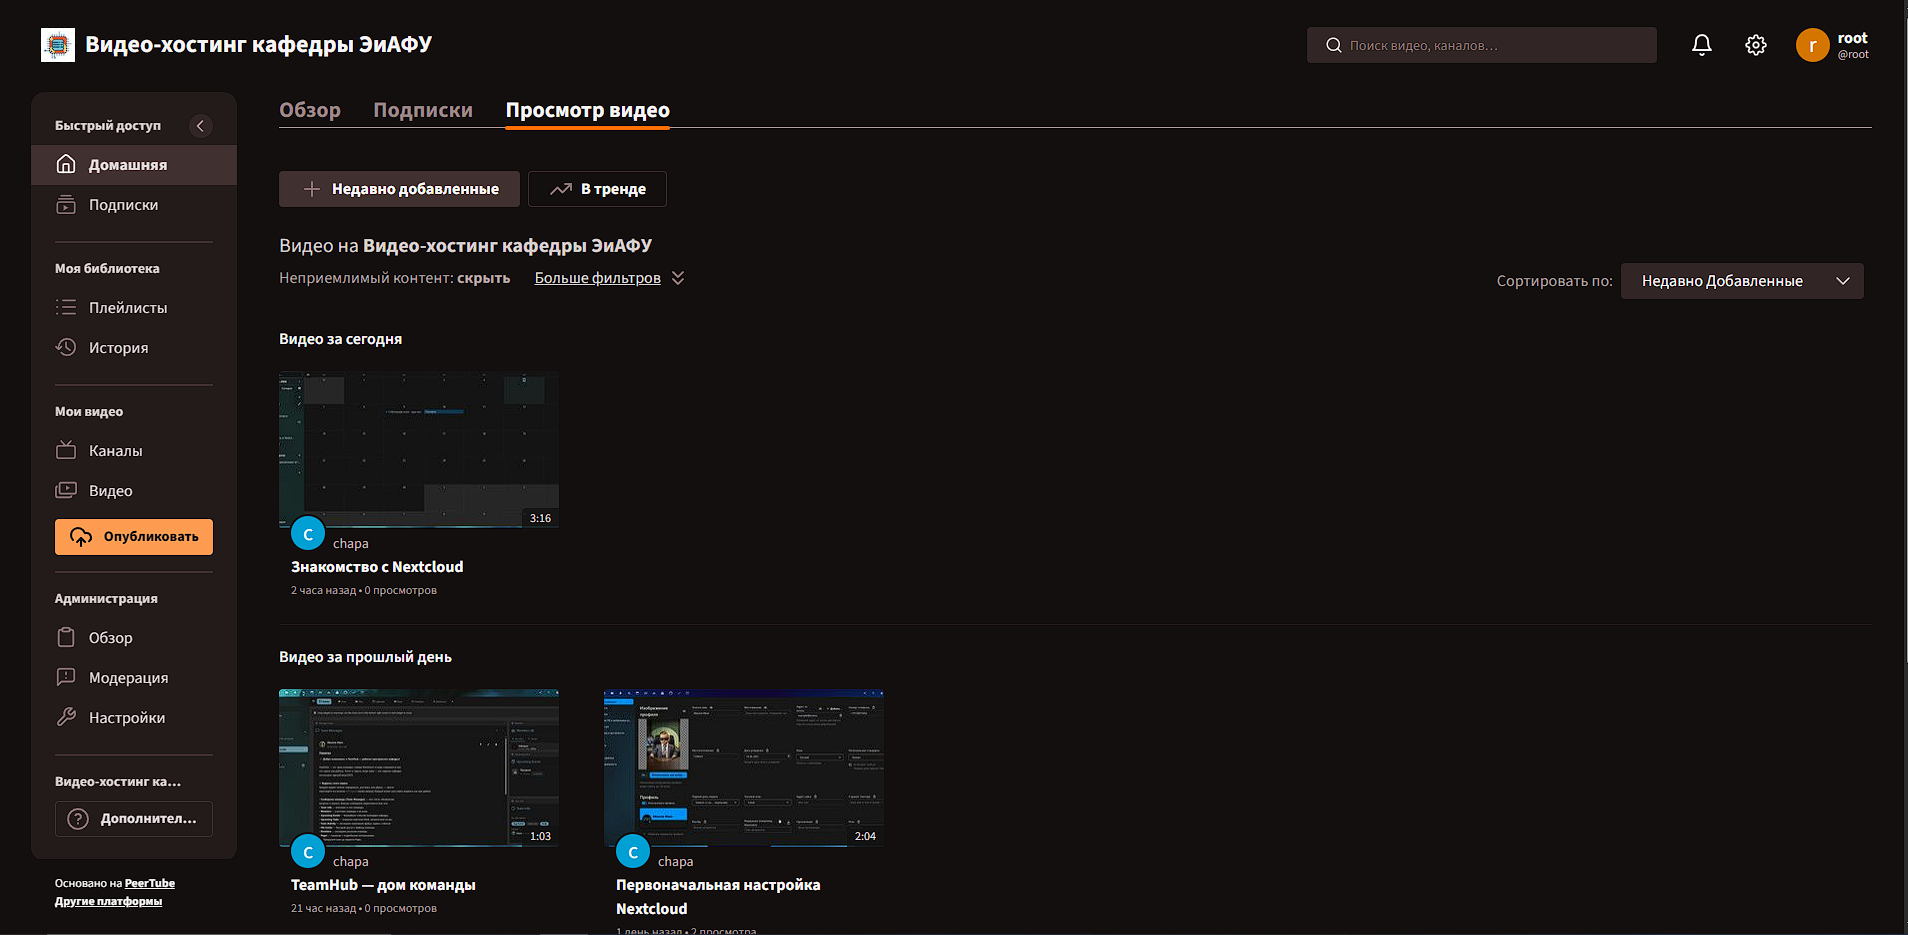Click the admin Overview clipboard icon

(x=66, y=638)
